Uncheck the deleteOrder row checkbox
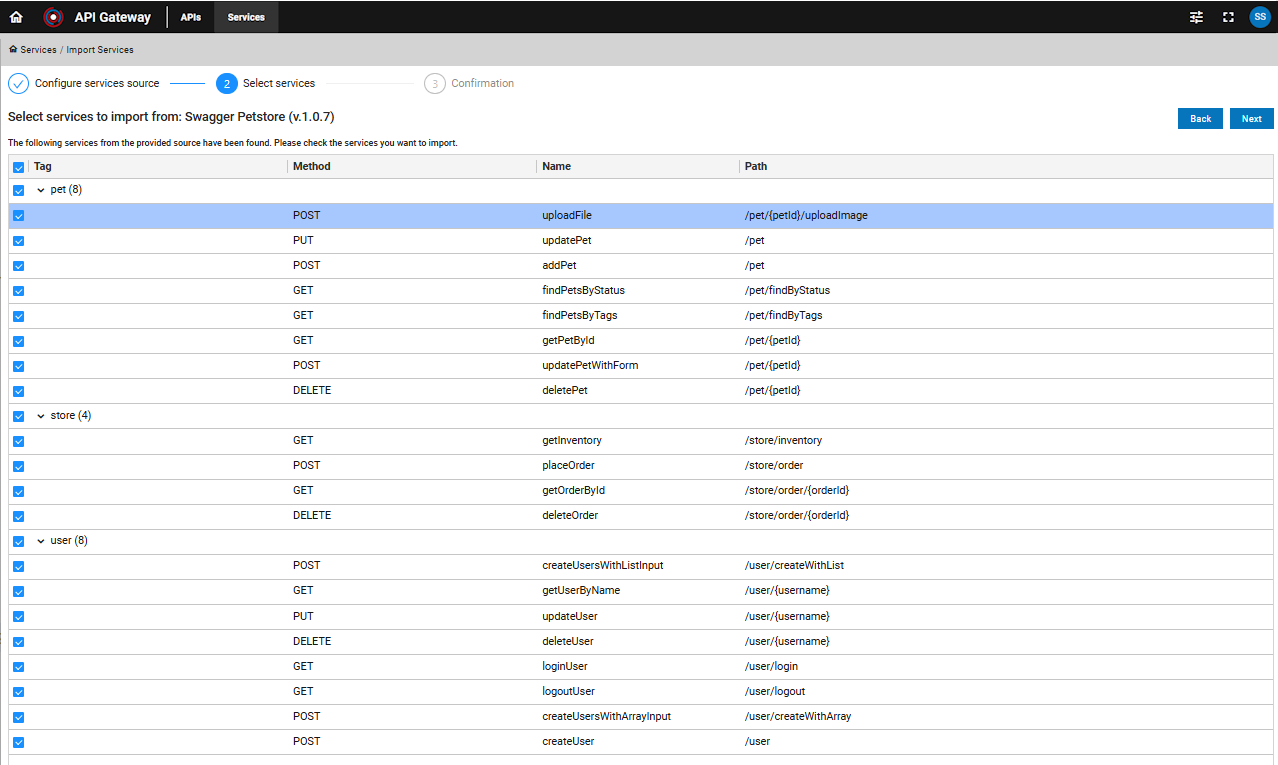Viewport: 1278px width, 765px height. tap(18, 516)
